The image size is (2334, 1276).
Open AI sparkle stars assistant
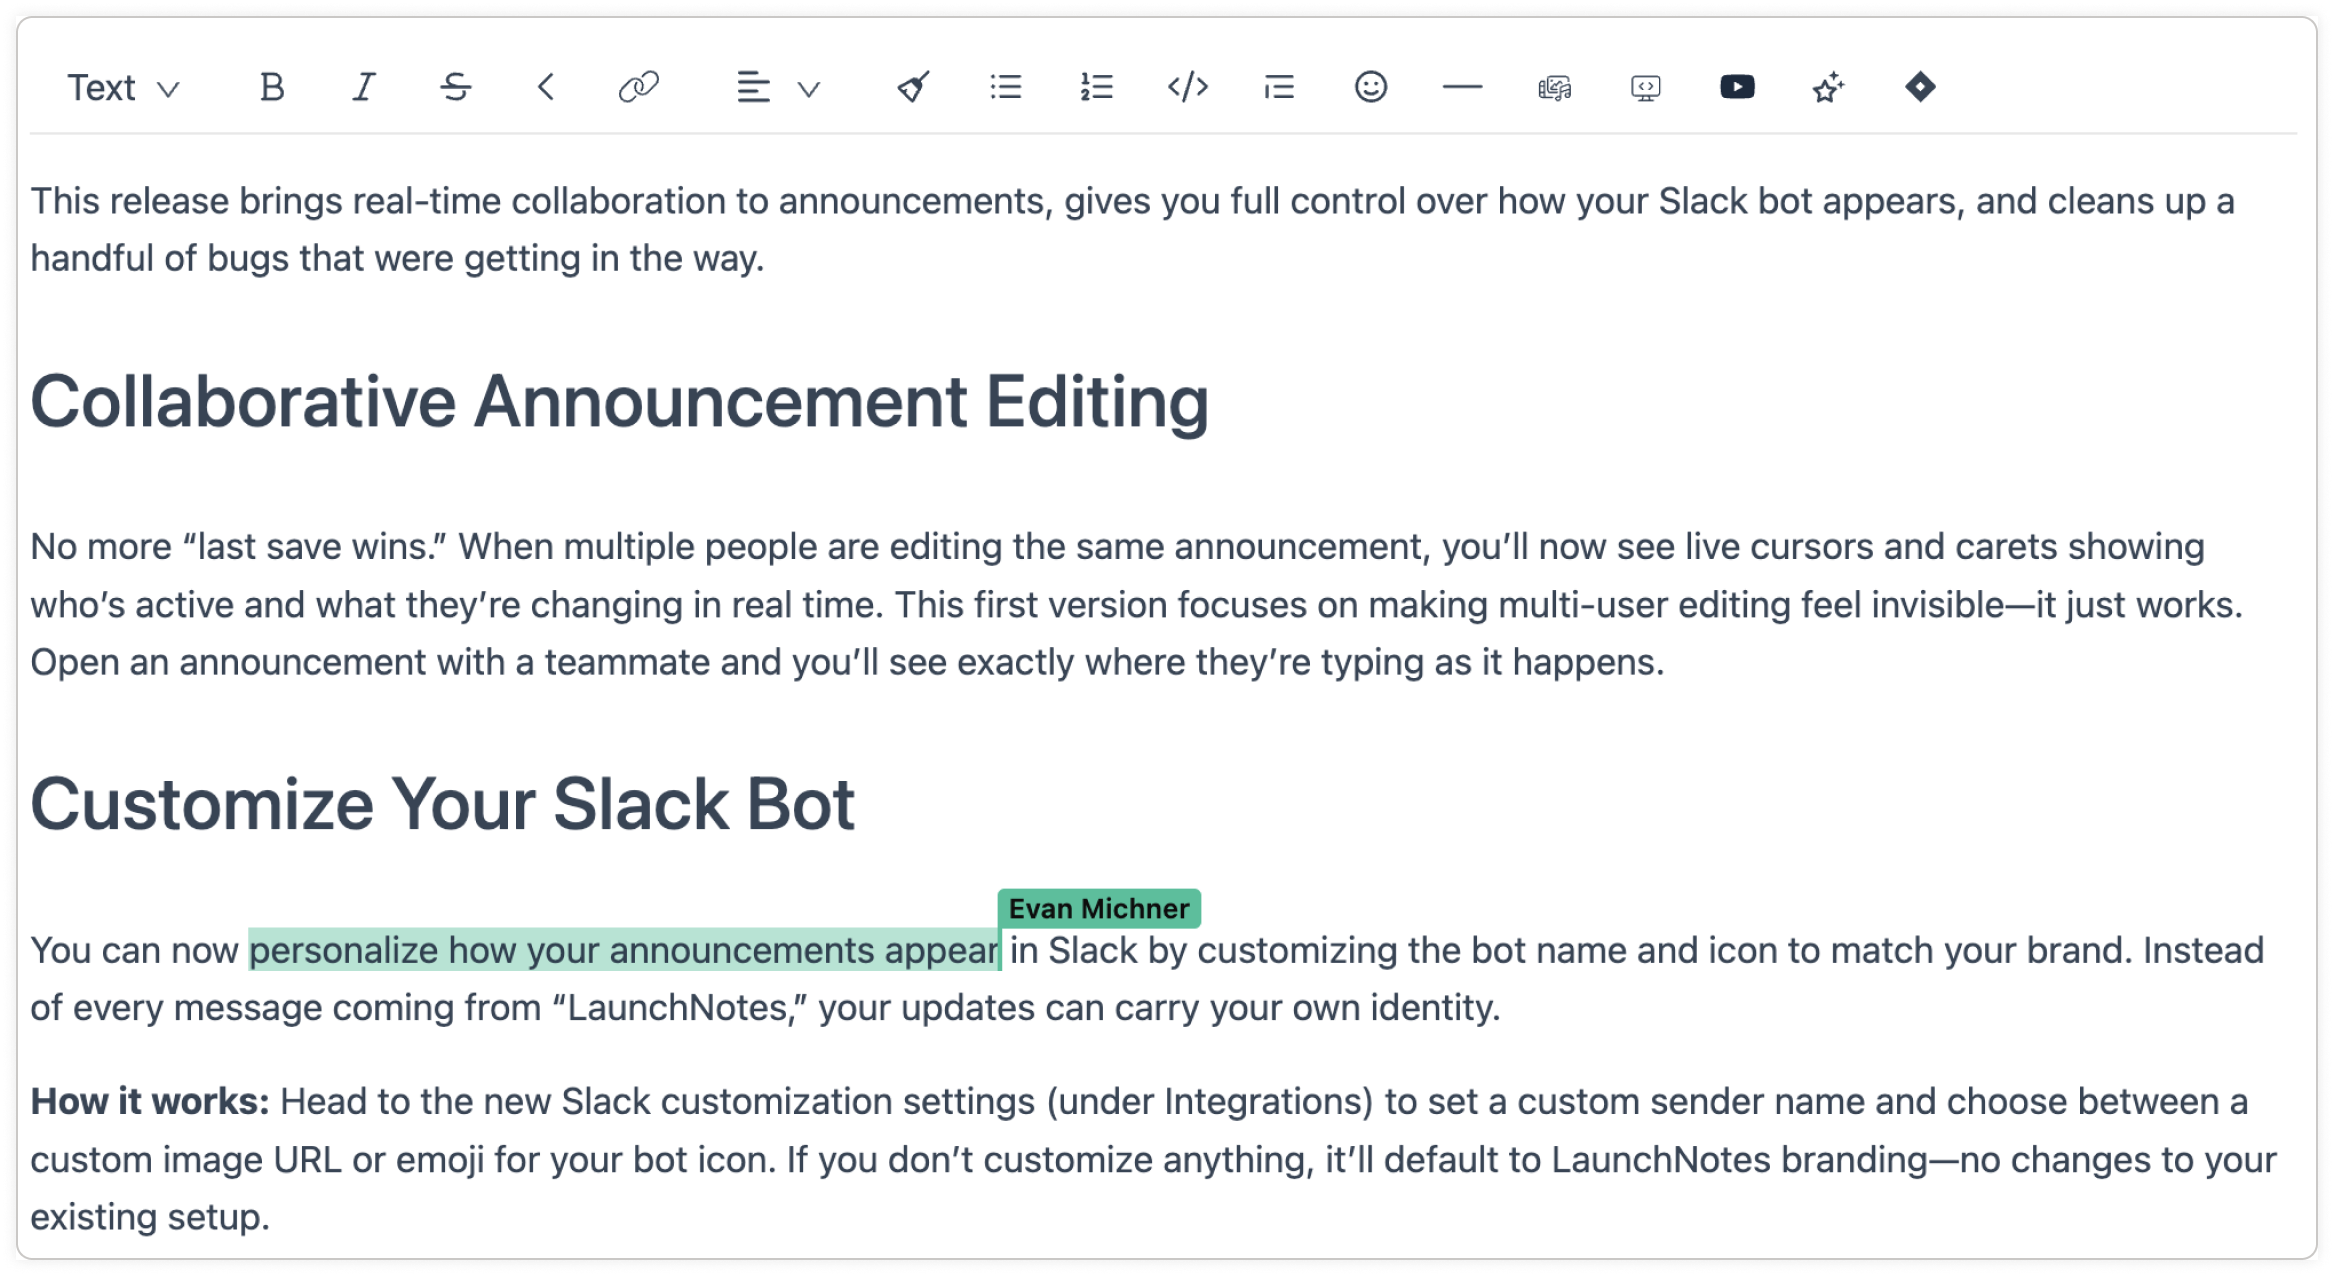[x=1828, y=88]
